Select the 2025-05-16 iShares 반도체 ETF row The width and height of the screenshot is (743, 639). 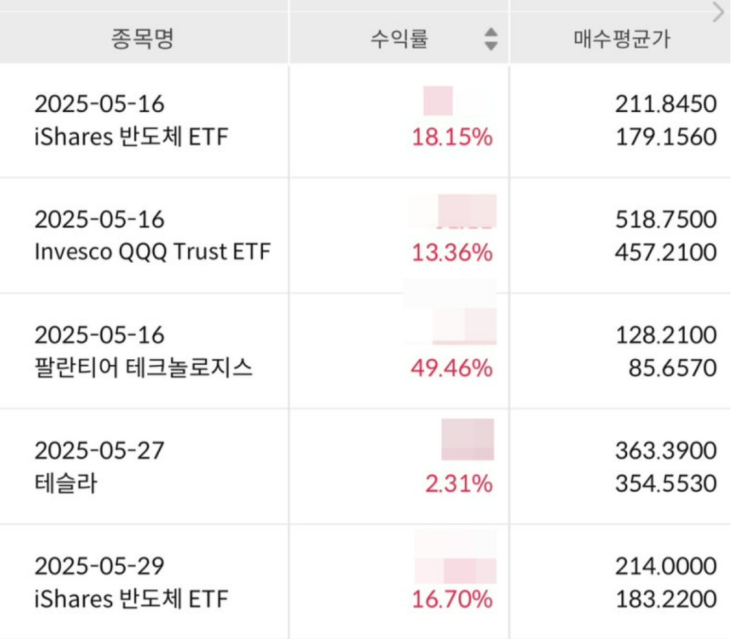click(x=365, y=120)
